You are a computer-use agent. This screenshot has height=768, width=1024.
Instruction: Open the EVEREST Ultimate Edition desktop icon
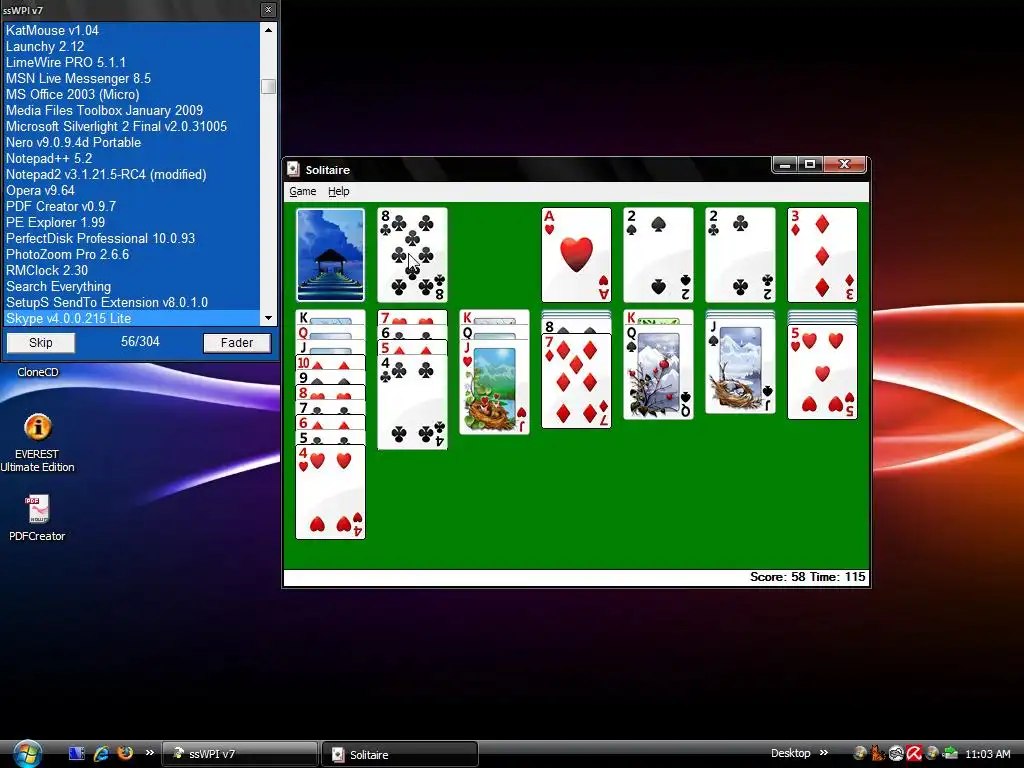[x=37, y=442]
